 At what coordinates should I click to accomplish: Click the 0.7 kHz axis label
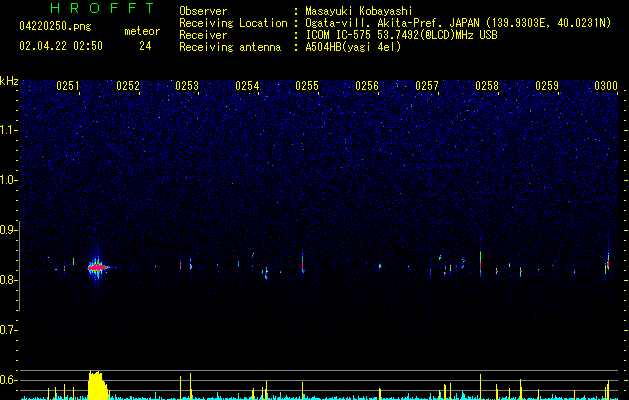[8, 330]
